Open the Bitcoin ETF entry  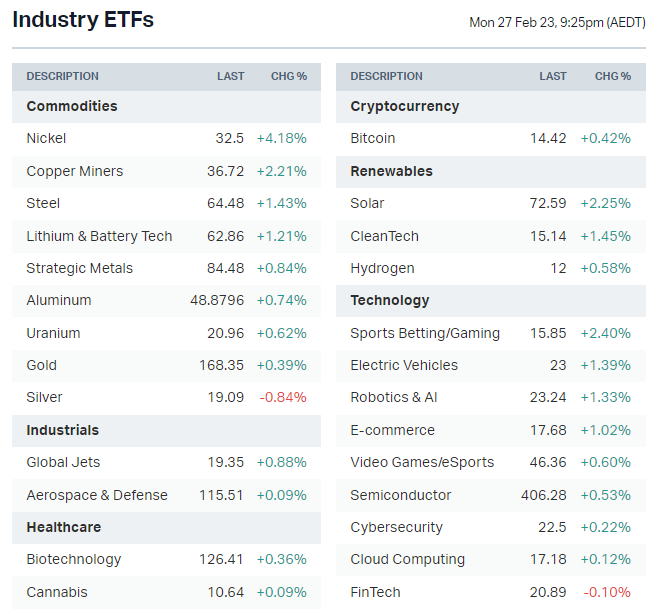point(373,139)
